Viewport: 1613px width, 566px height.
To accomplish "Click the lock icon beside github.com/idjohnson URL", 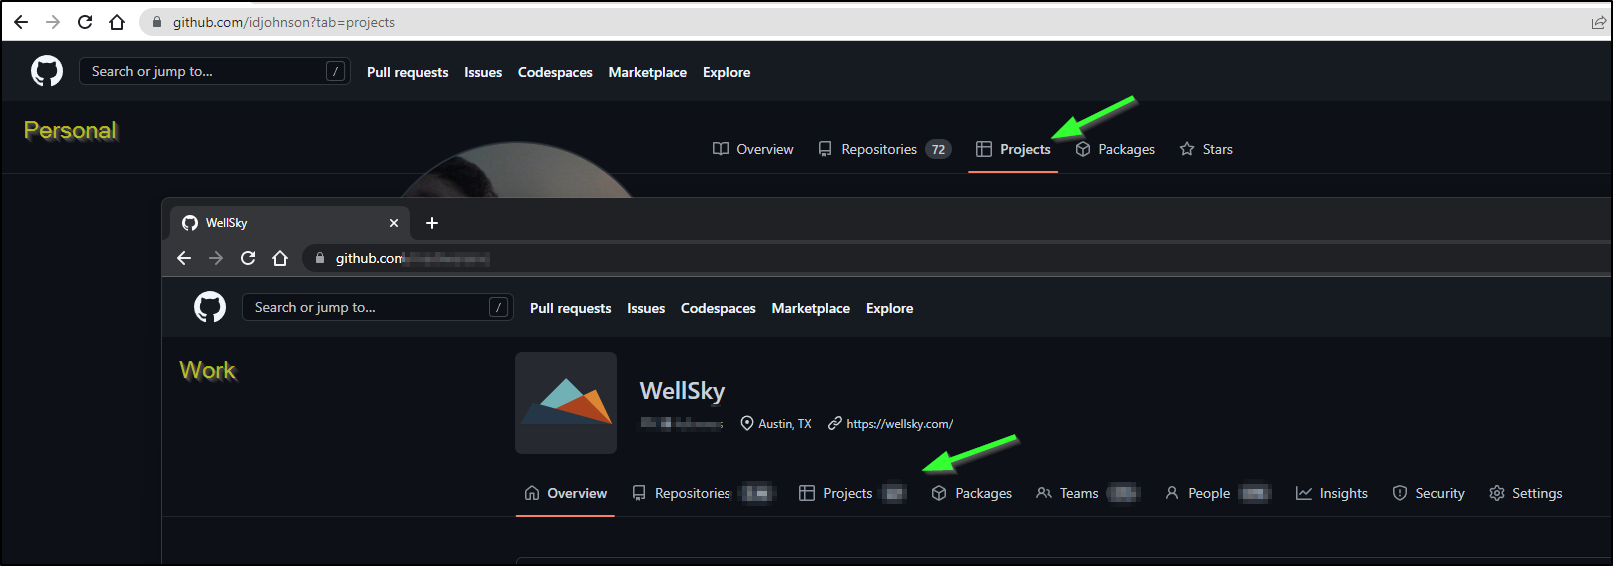I will point(157,22).
